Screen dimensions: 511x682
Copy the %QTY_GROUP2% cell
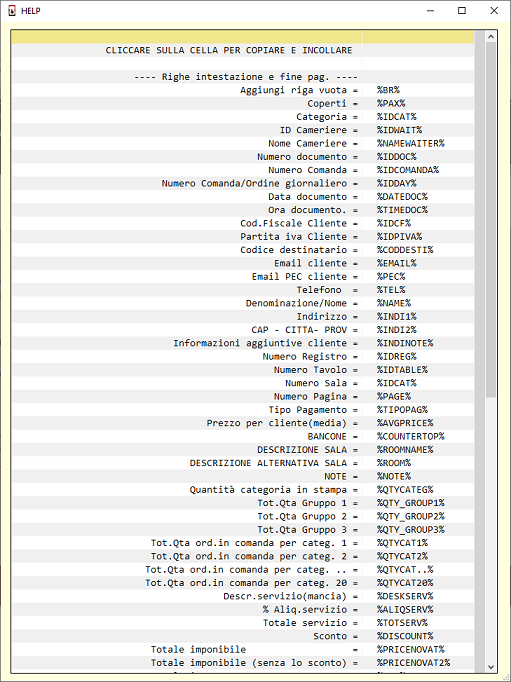tap(418, 516)
